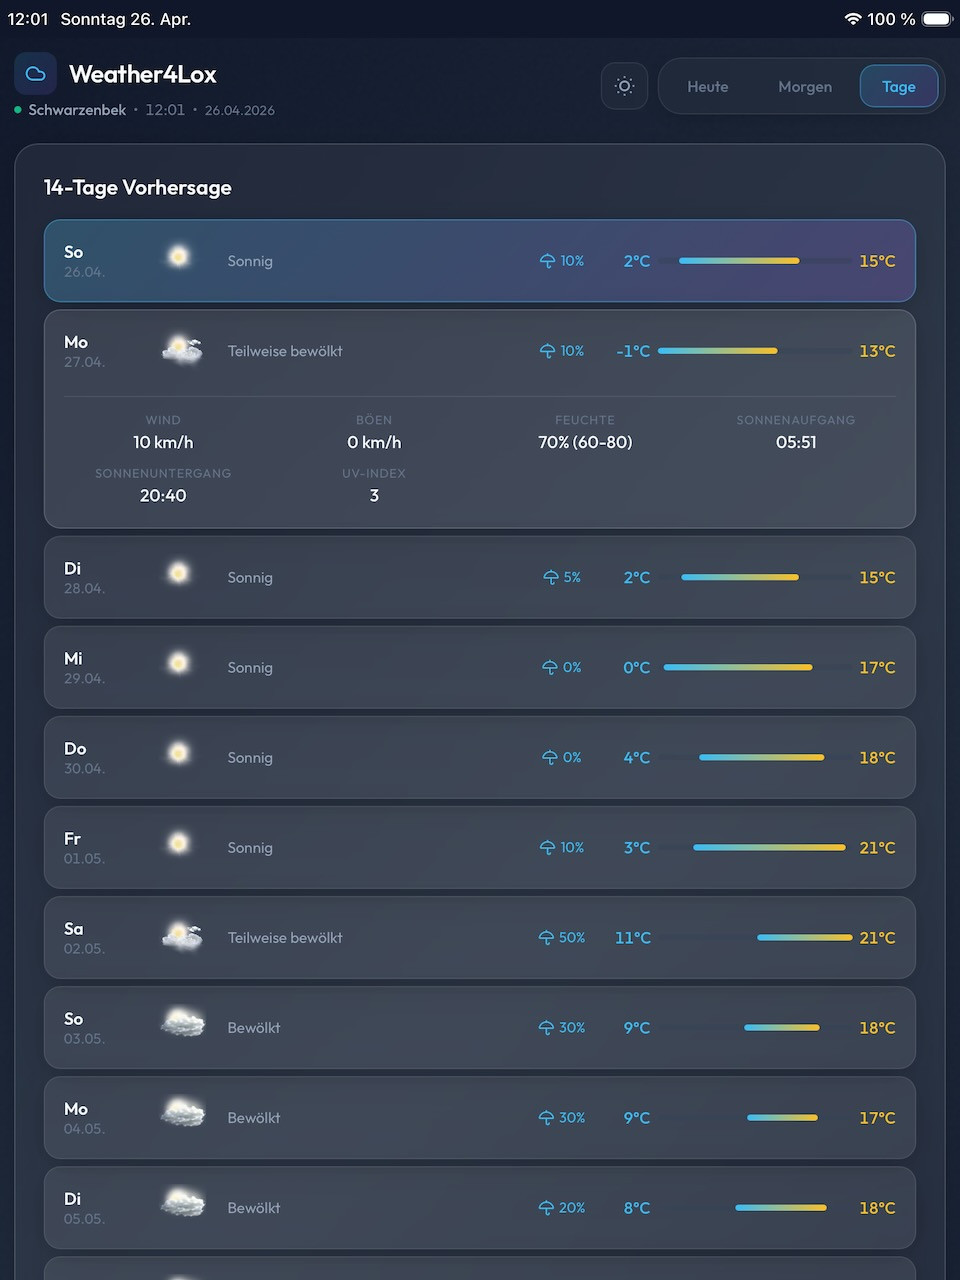Switch to the Morgen tab
Screen dimensions: 960x1280
point(805,87)
